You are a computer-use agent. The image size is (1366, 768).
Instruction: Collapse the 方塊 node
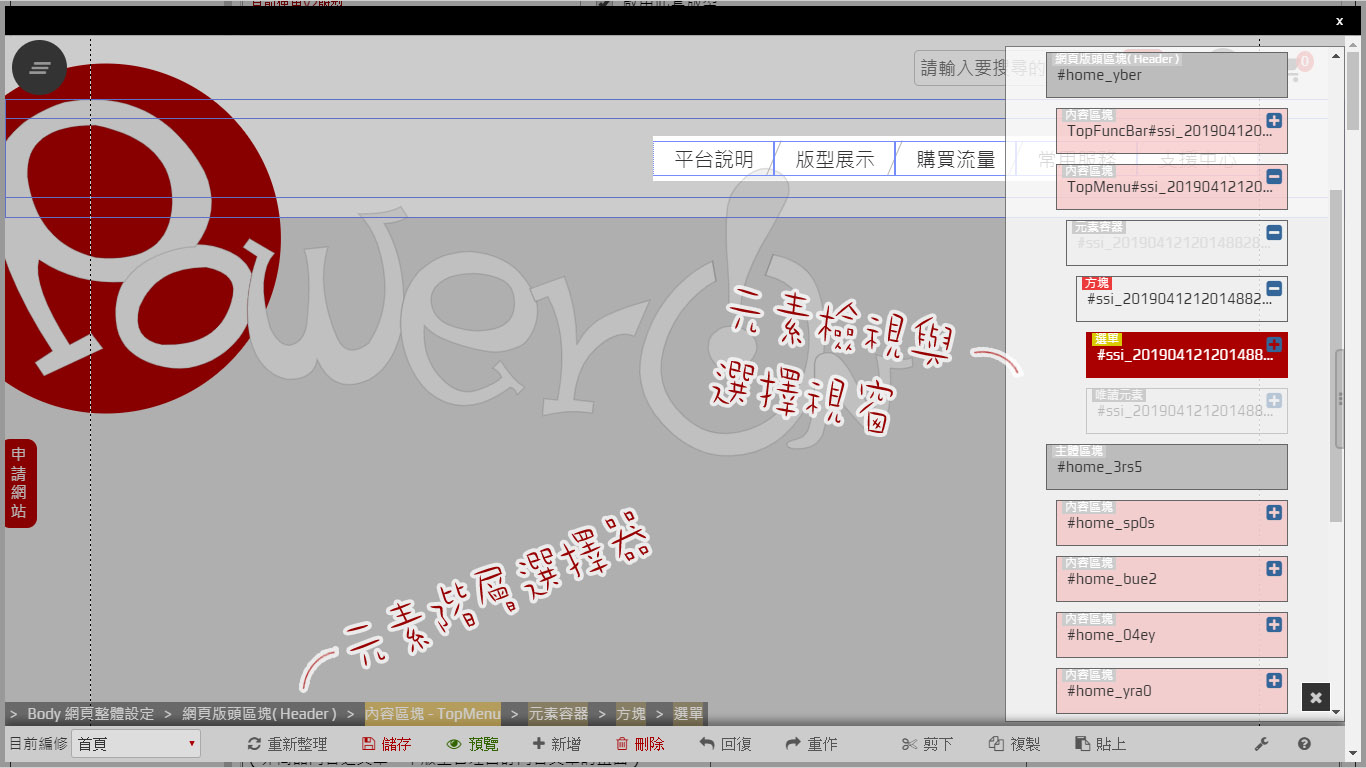click(1274, 288)
